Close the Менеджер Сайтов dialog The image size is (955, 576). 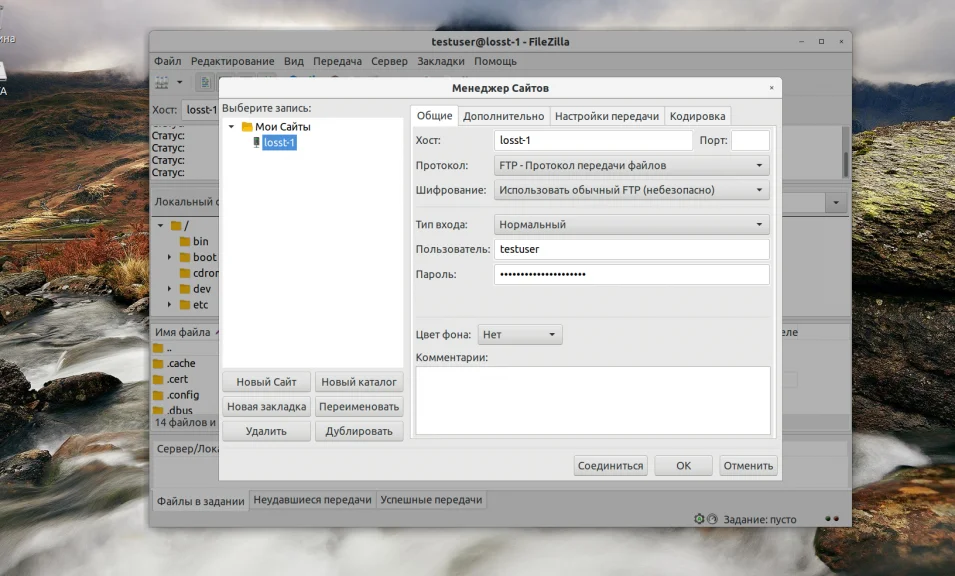772,88
